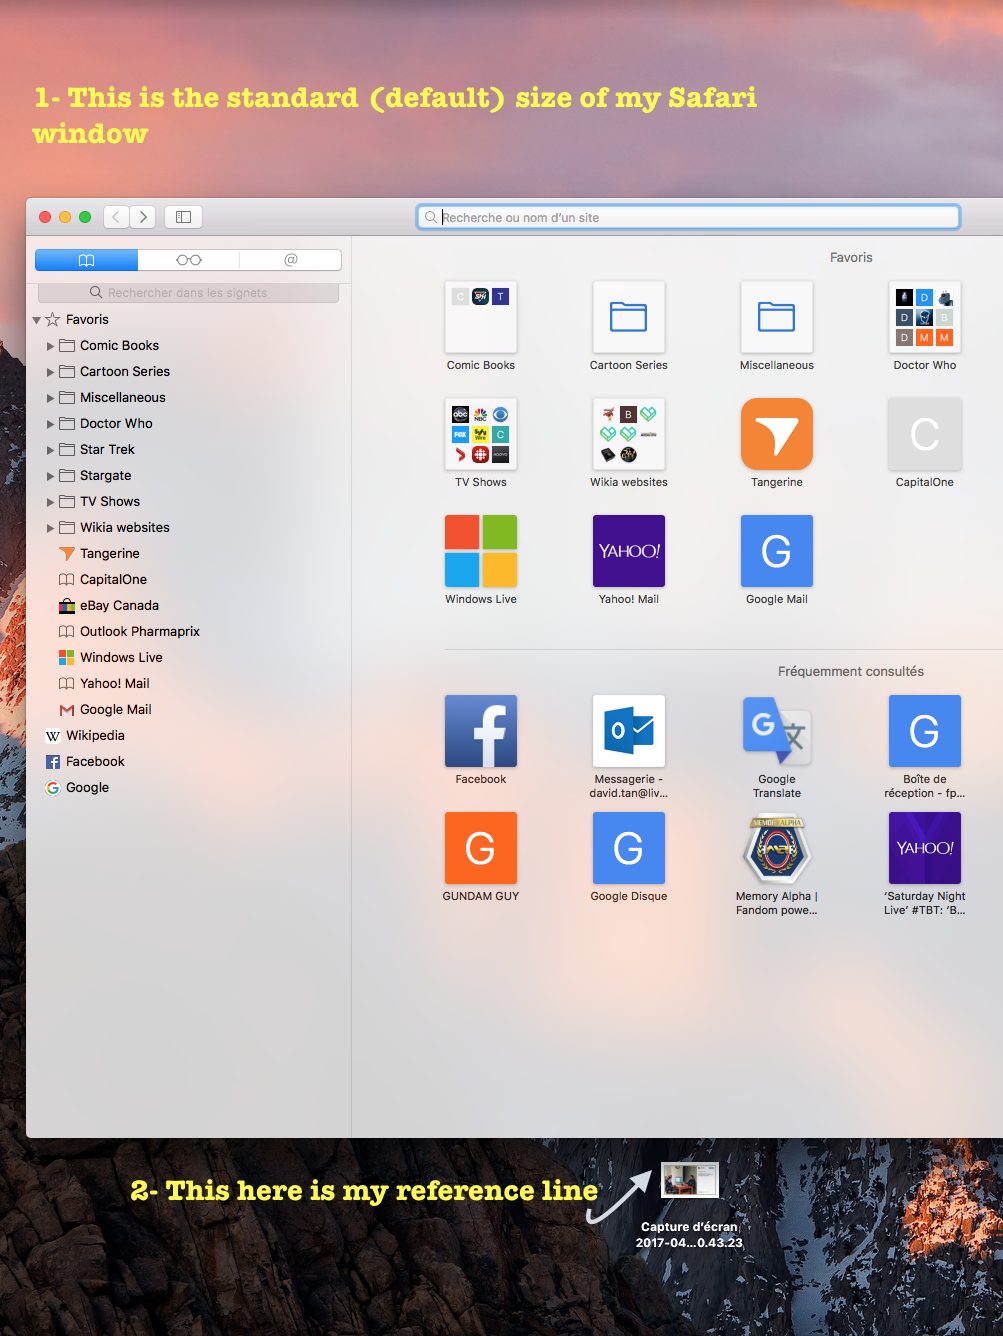
Task: Open the Miscellaneous folder tile
Action: pos(777,317)
